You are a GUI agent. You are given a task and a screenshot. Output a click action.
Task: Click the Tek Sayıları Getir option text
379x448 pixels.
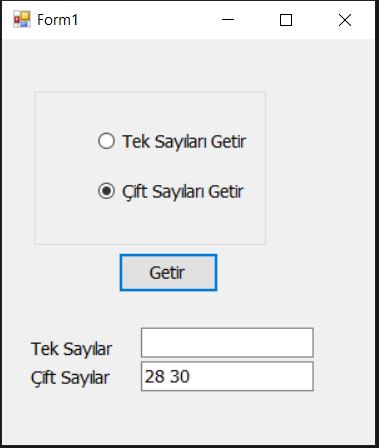[x=184, y=141]
